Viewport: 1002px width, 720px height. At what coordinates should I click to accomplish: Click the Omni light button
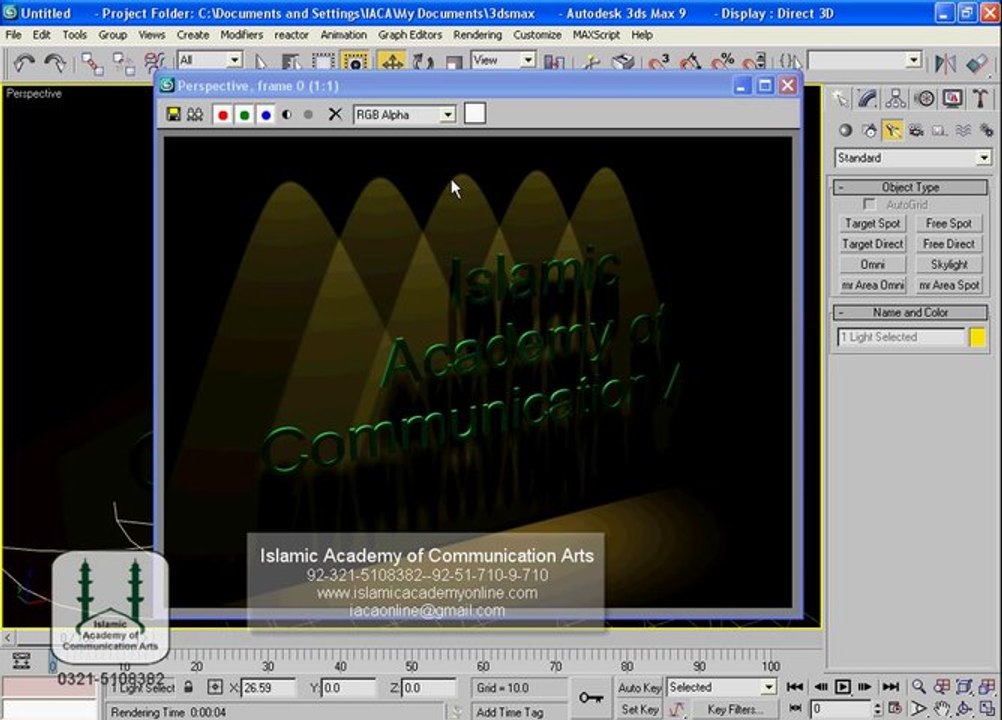coord(872,264)
